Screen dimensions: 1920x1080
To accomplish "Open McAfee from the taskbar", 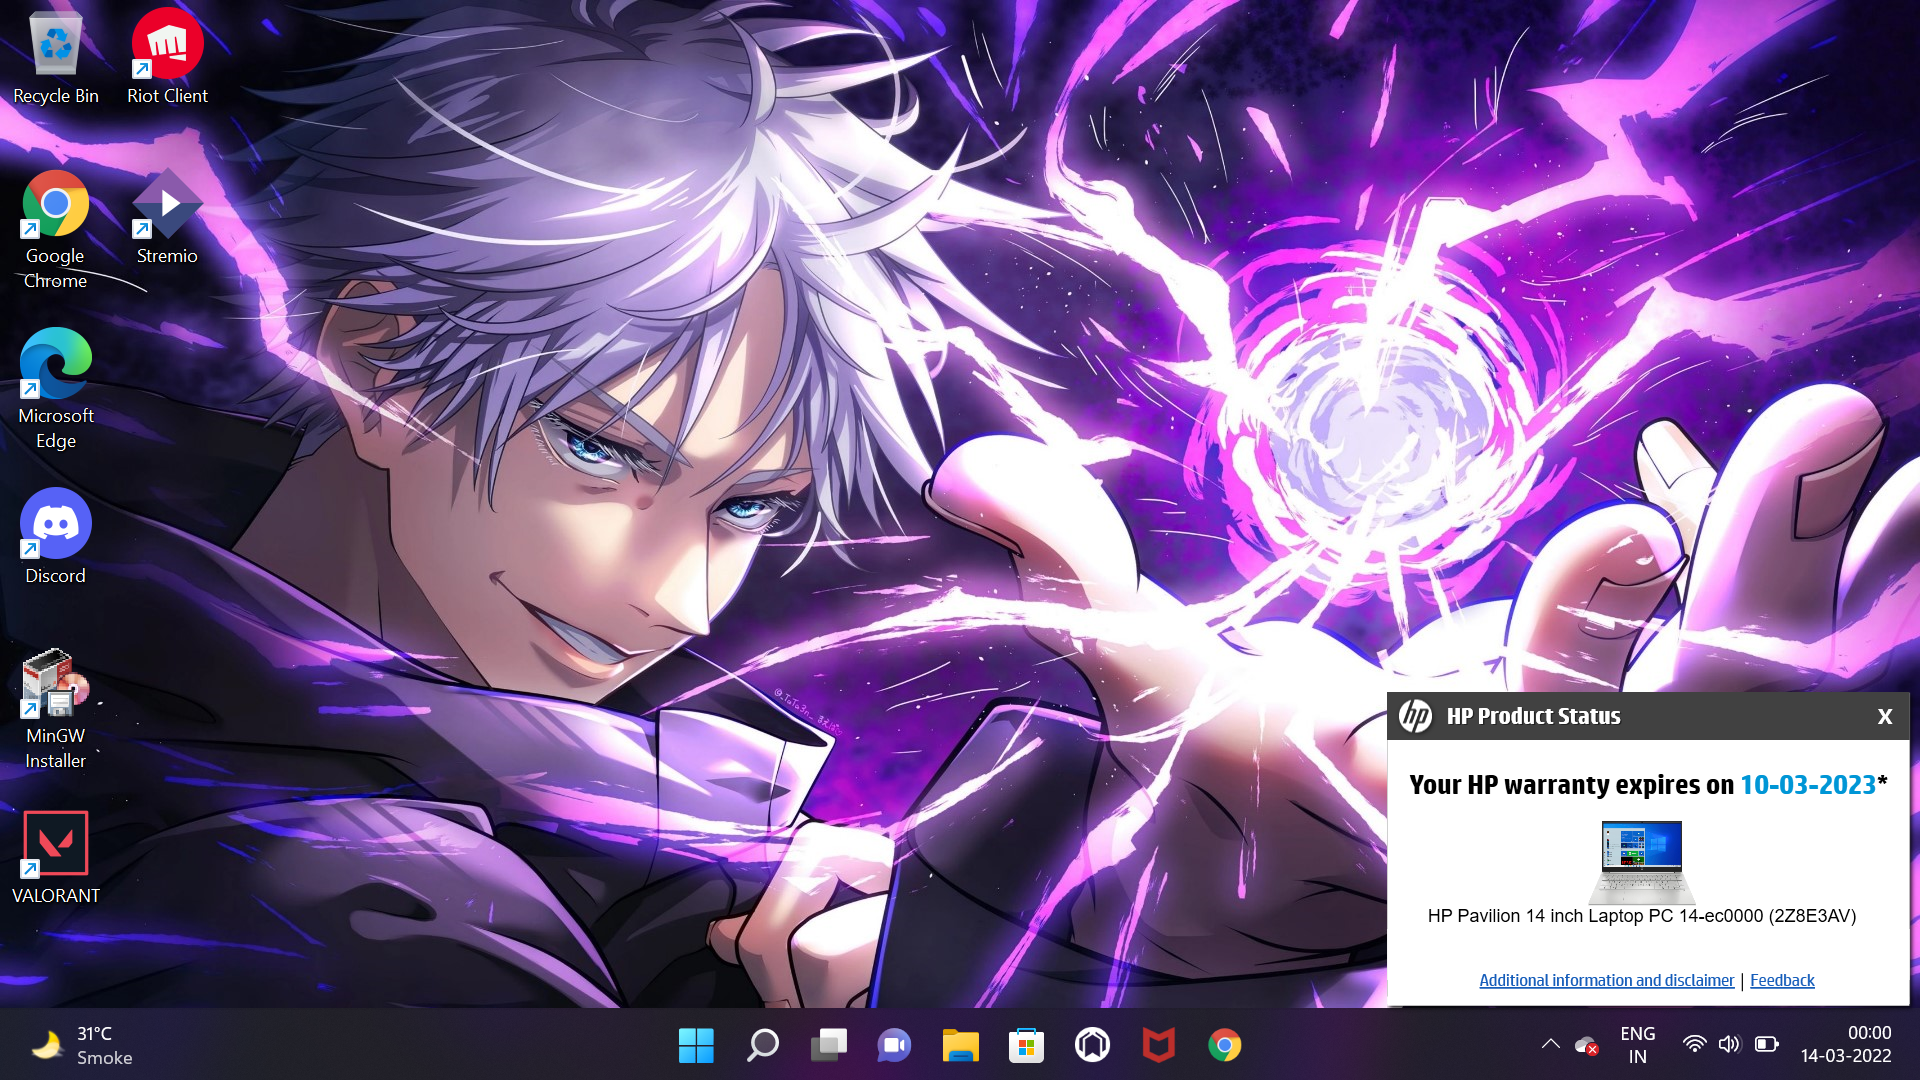I will point(1158,1045).
